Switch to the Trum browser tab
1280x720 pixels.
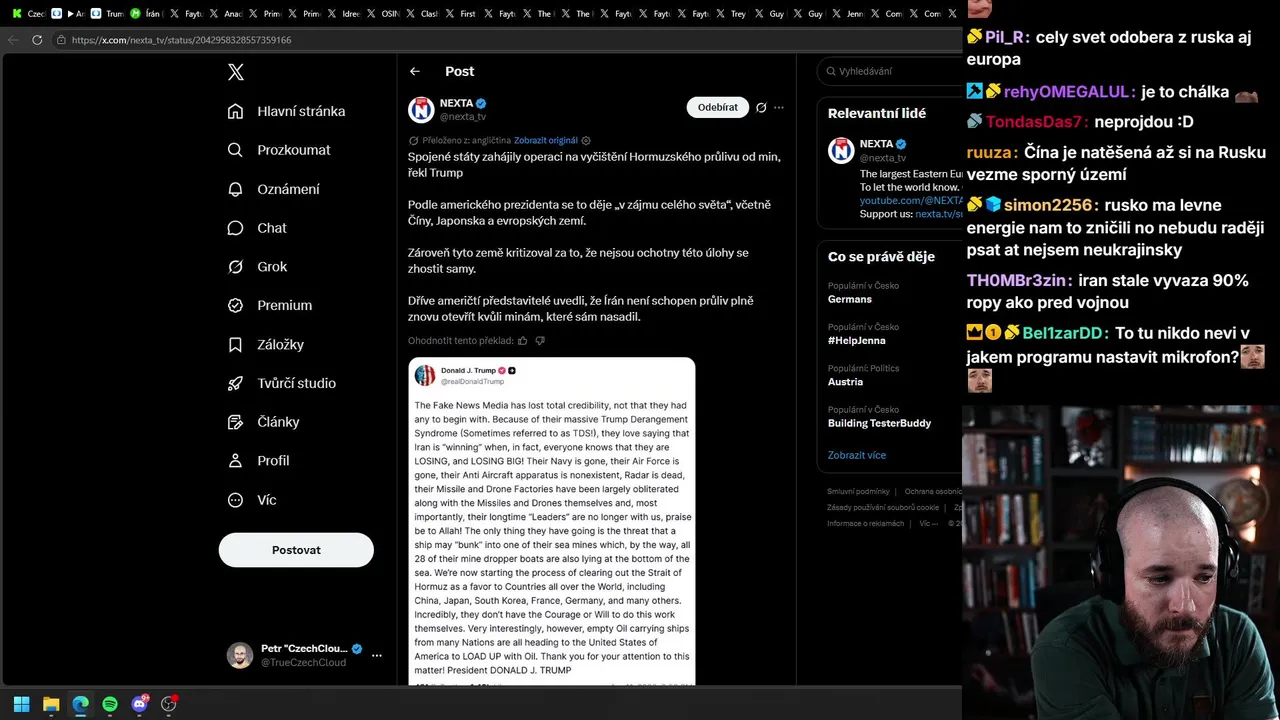106,13
